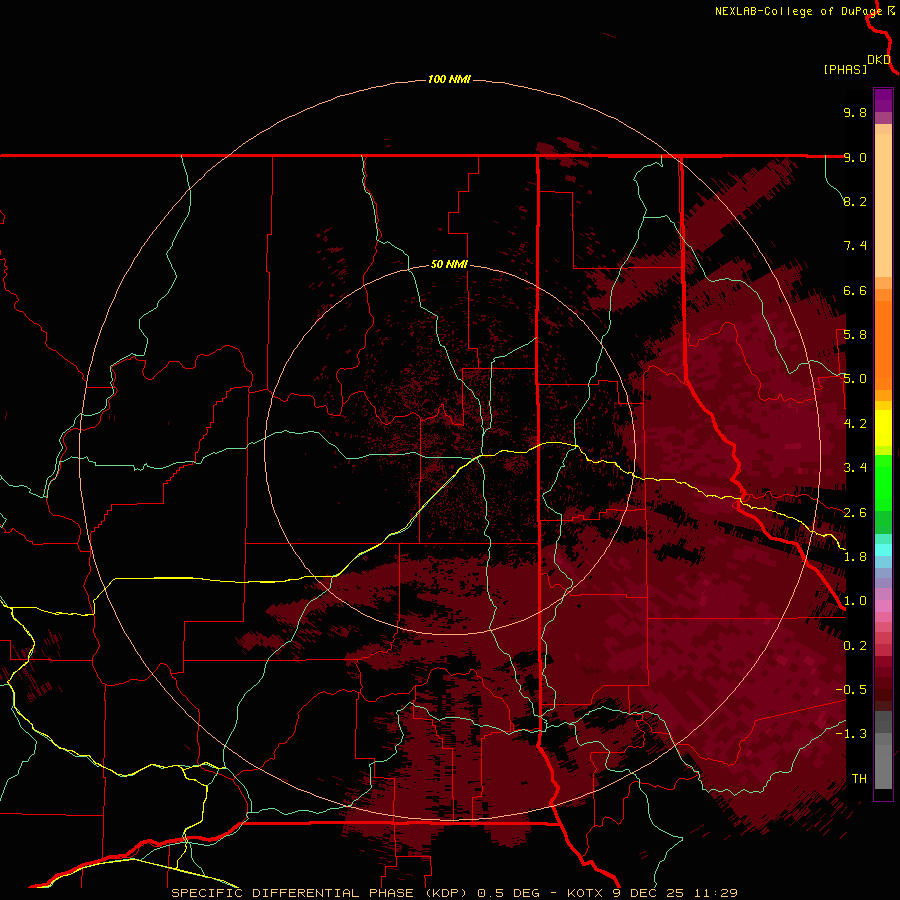This screenshot has width=900, height=900.
Task: Pick the yellow band of the color scale
Action: pyautogui.click(x=883, y=428)
